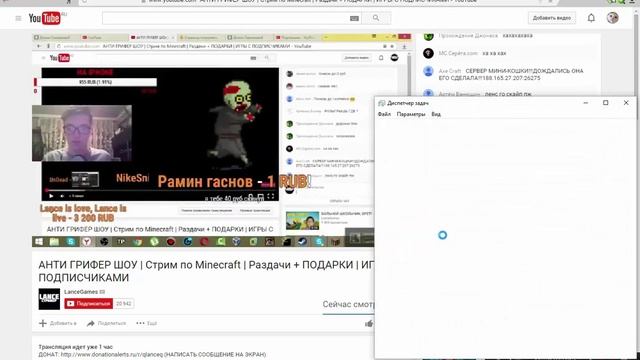Open Google Chrome on the streamed taskbar
Screen dimensions: 640x360
pos(138,242)
